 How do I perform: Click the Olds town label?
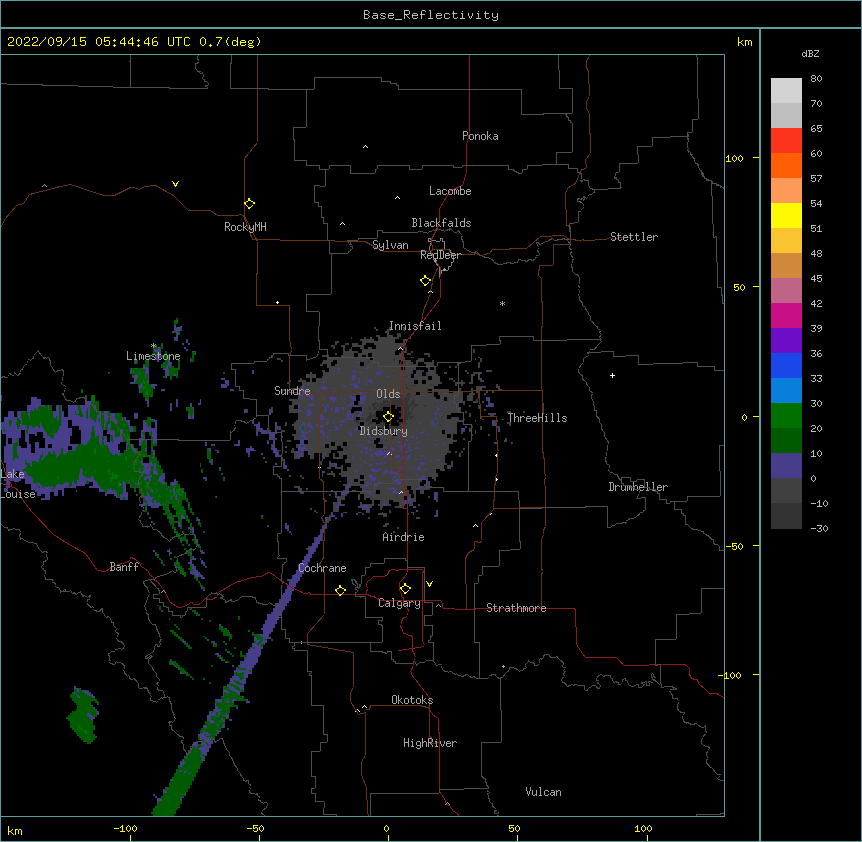click(388, 394)
